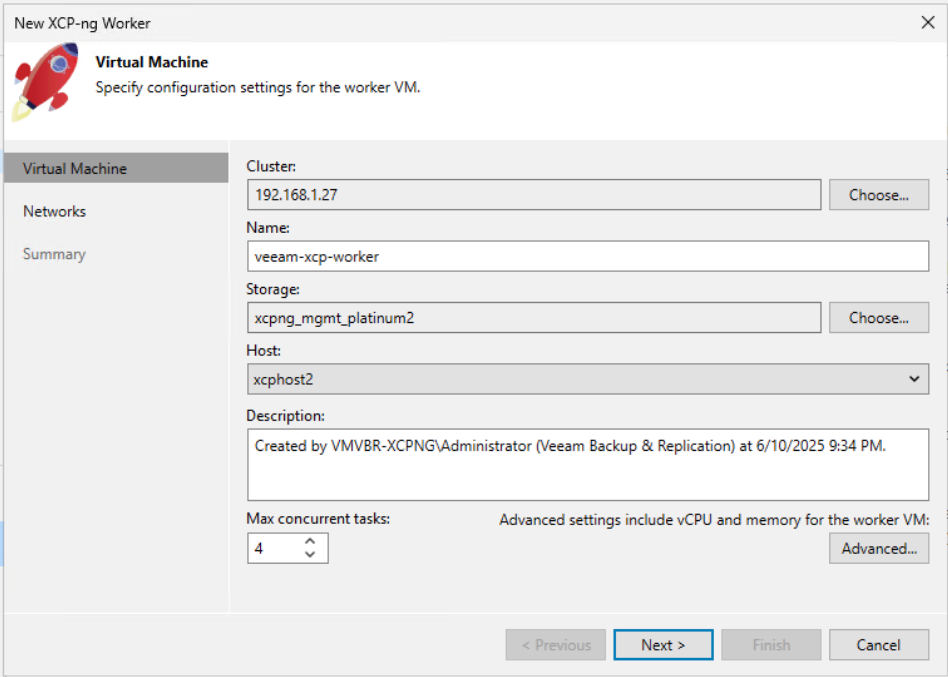Open the Host dropdown showing xcphost2
This screenshot has height=677, width=948.
(x=588, y=380)
